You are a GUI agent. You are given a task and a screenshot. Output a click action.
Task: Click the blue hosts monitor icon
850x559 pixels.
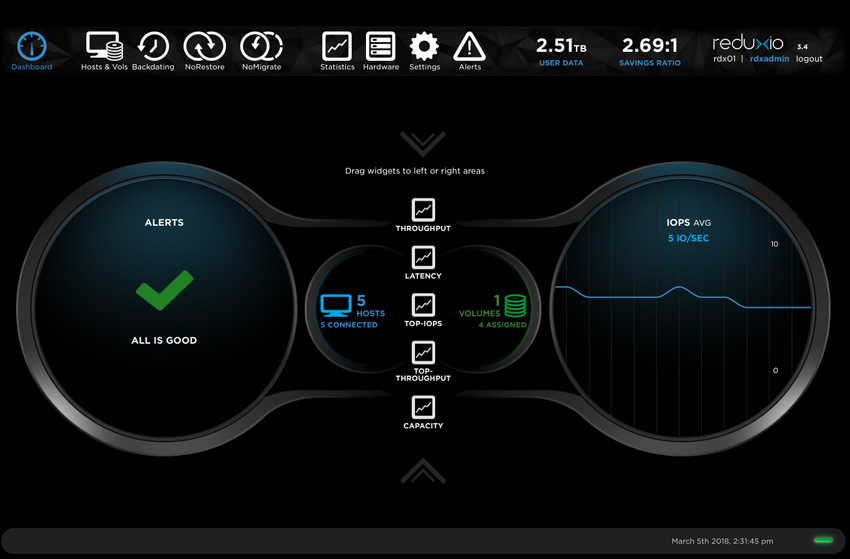click(x=336, y=306)
